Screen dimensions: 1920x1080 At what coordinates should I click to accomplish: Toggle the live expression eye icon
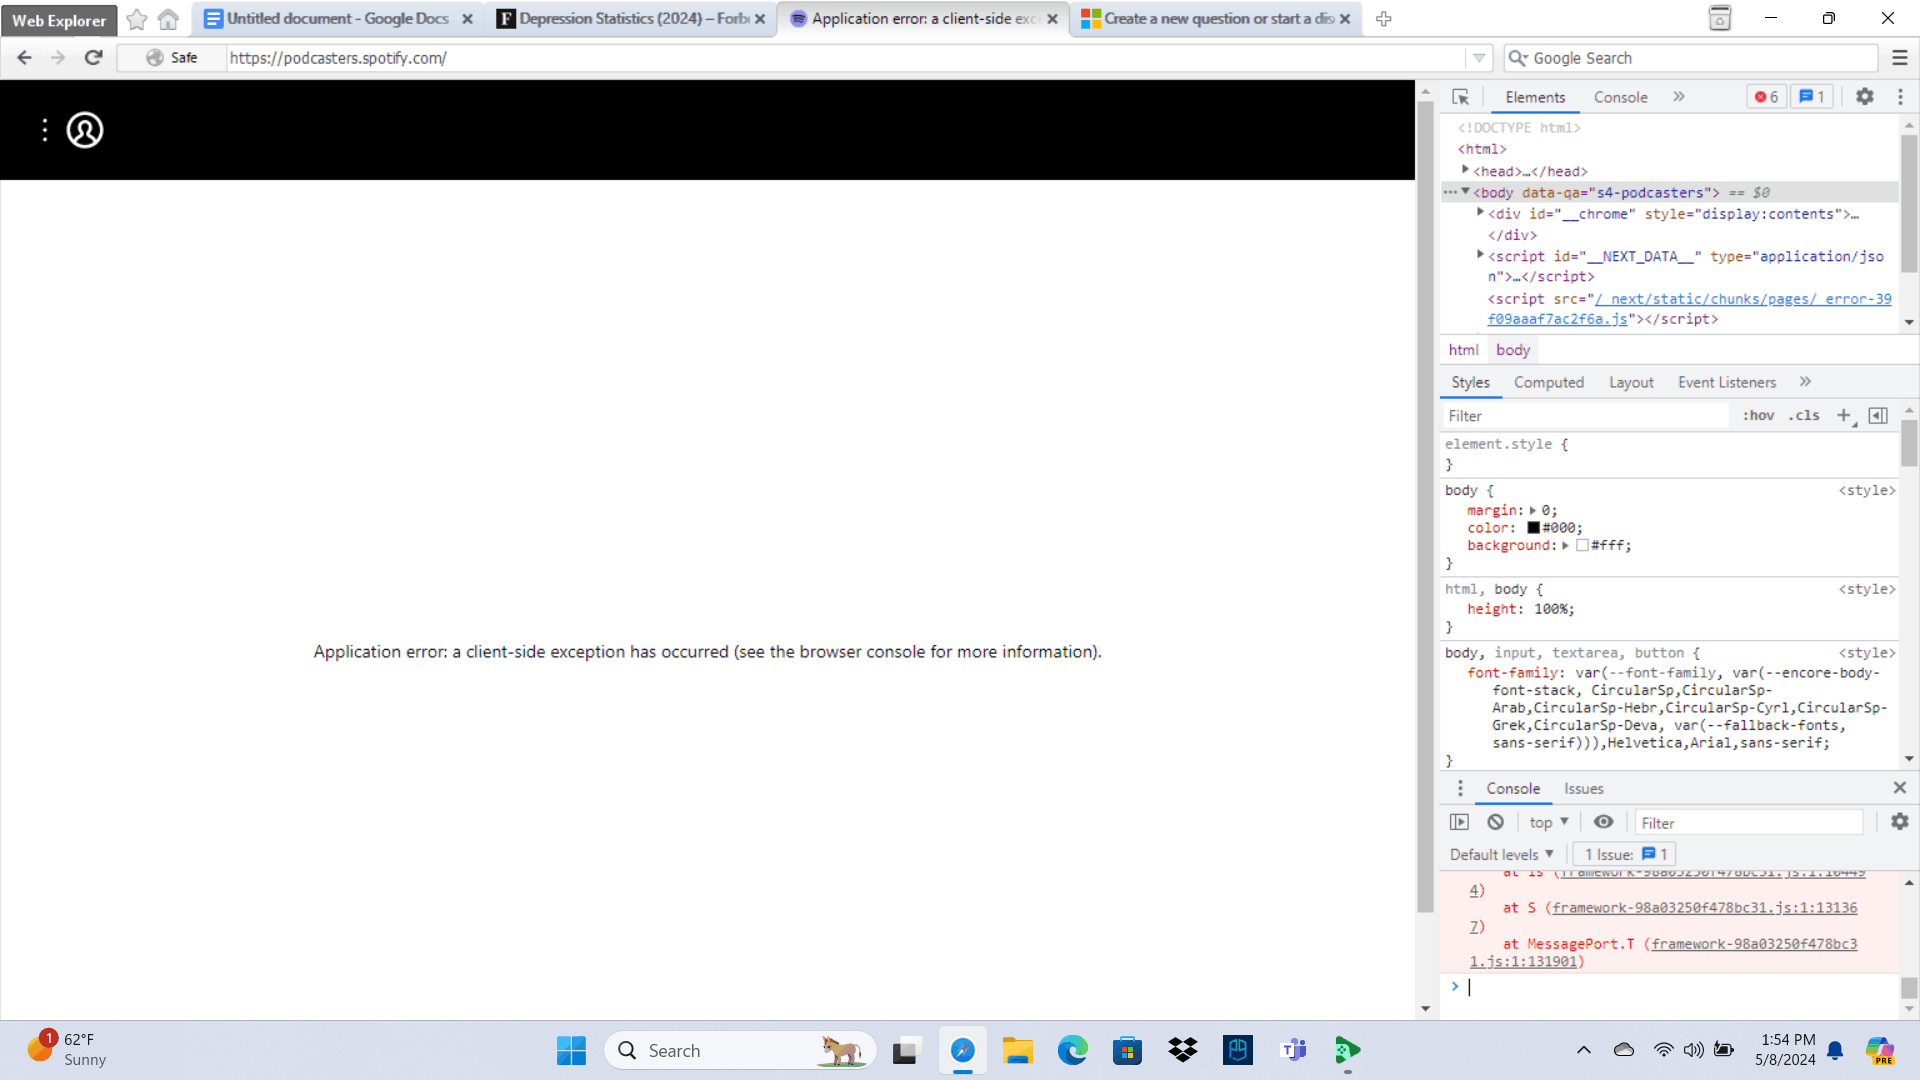[1603, 822]
